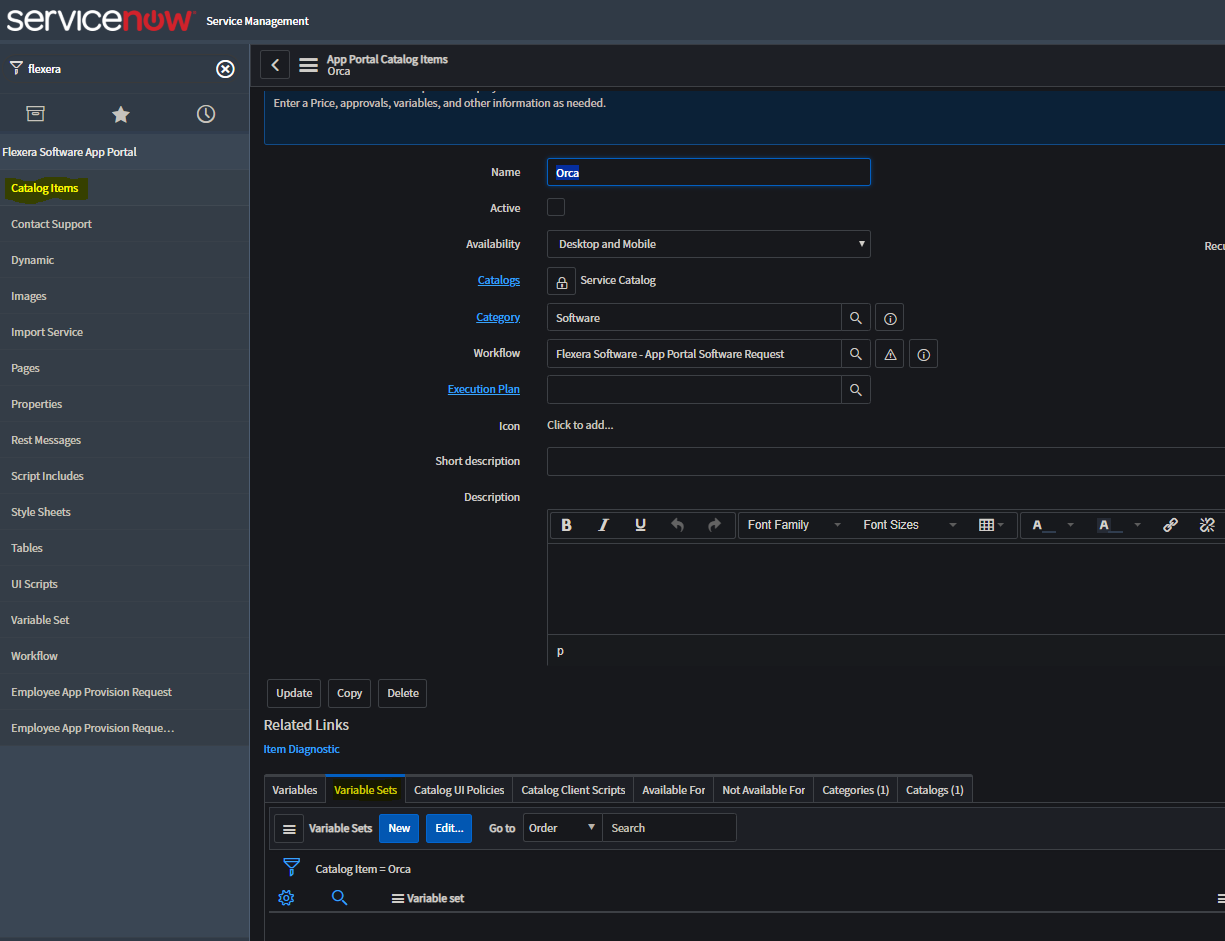Redo in the description editor
Screen dimensions: 1225x941
[714, 525]
